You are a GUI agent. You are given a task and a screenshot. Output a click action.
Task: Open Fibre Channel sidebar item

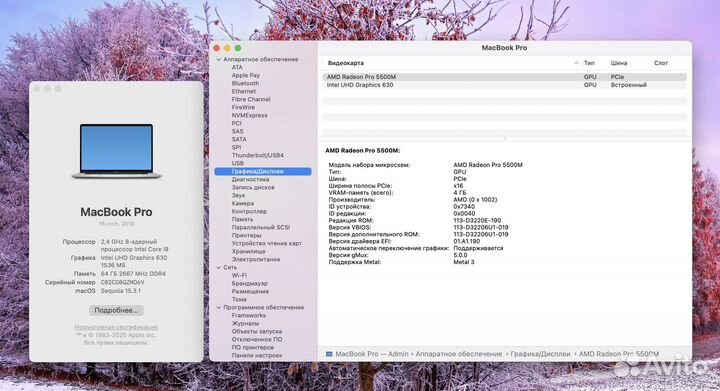[251, 99]
